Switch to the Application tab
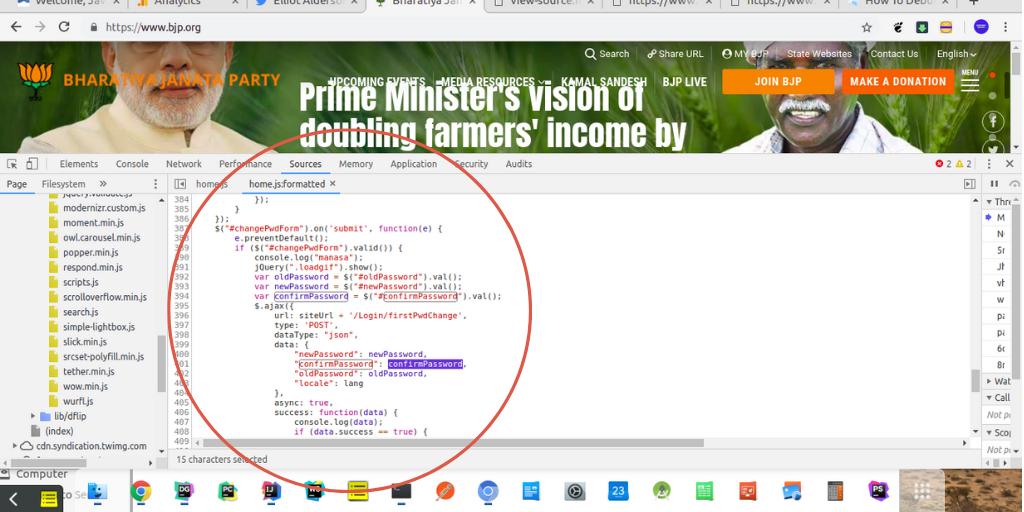Viewport: 1024px width, 512px height. [x=413, y=164]
